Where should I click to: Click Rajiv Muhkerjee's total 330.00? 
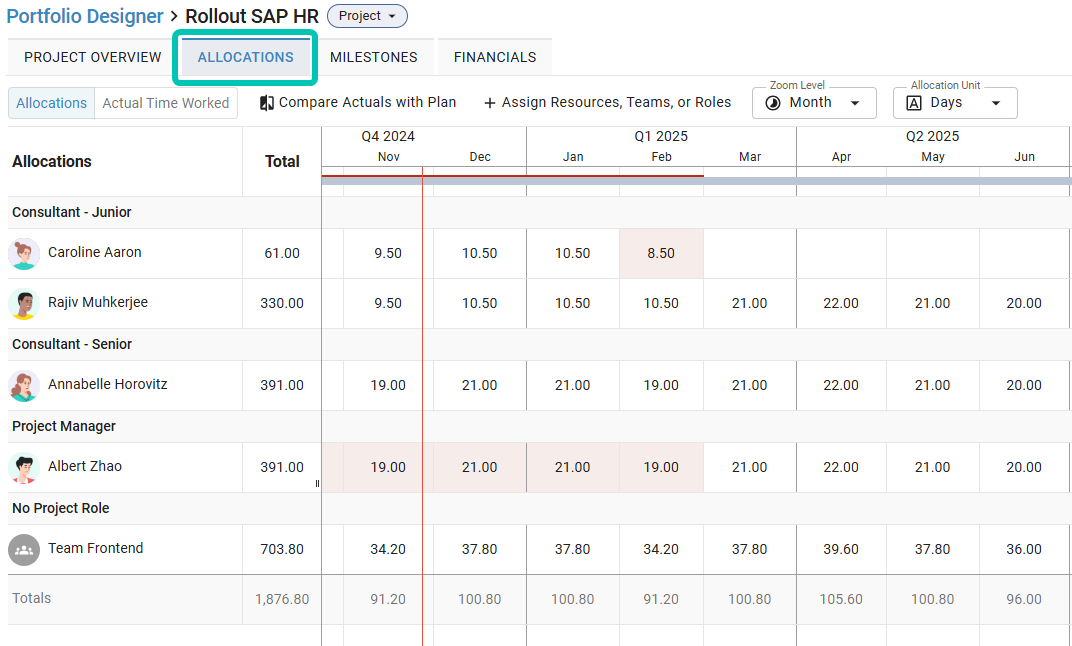click(x=282, y=304)
